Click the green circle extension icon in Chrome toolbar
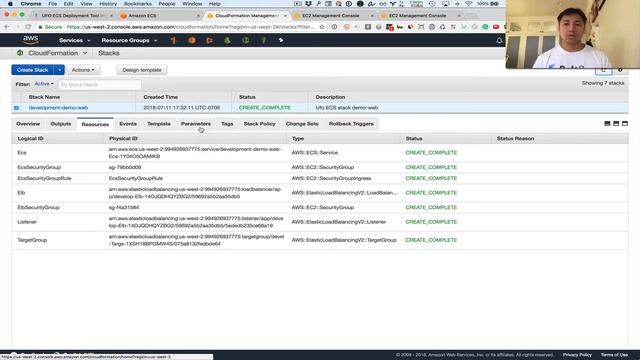 pyautogui.click(x=485, y=27)
